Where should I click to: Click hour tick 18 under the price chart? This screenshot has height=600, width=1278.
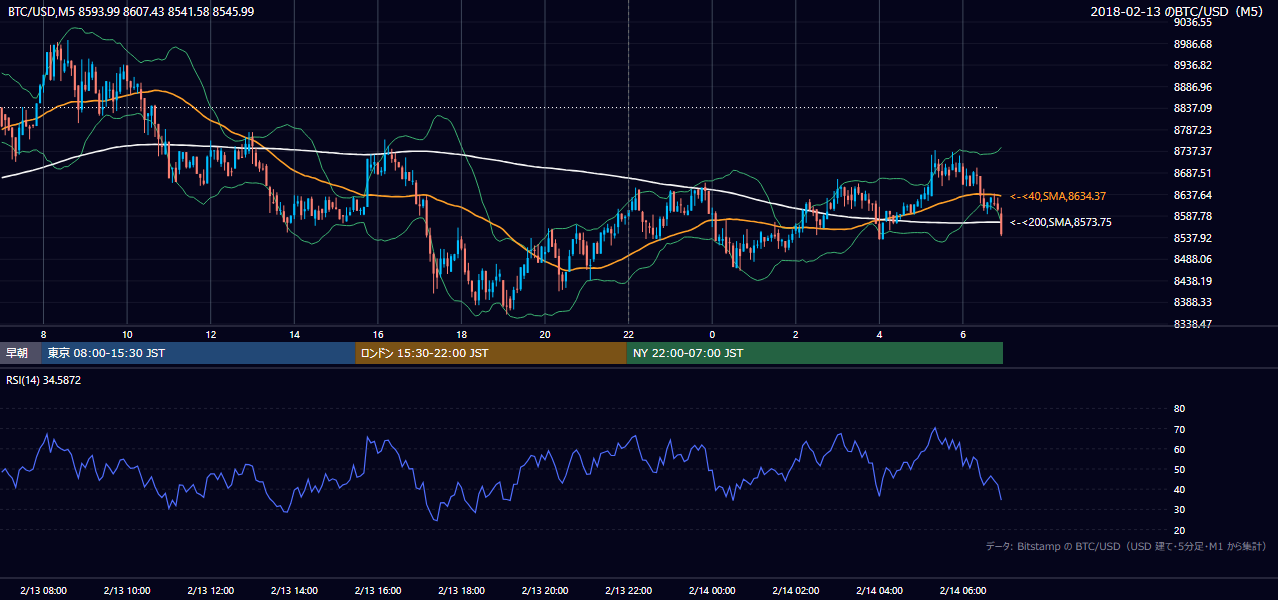pos(461,334)
